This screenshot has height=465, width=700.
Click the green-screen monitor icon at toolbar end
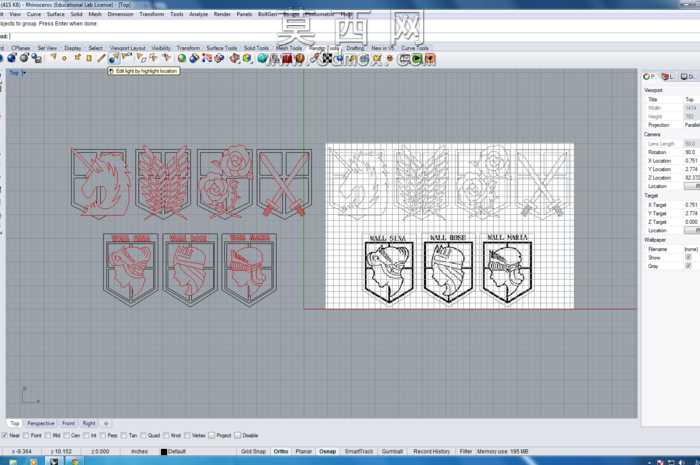417,58
